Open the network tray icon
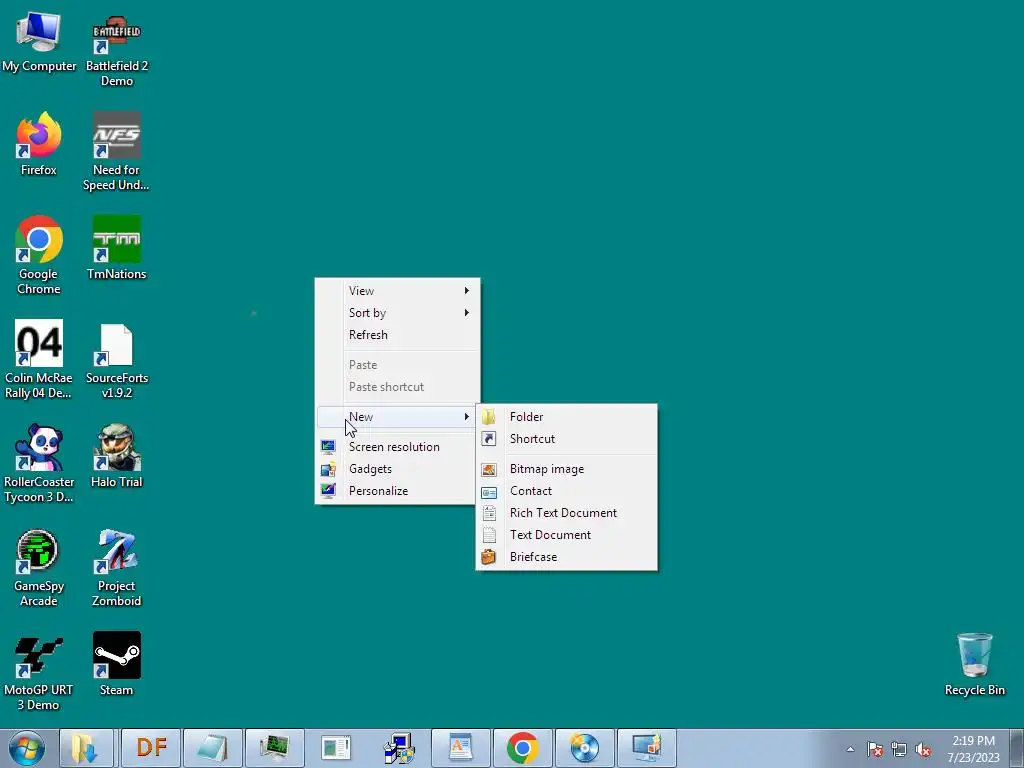The width and height of the screenshot is (1024, 768). (899, 749)
